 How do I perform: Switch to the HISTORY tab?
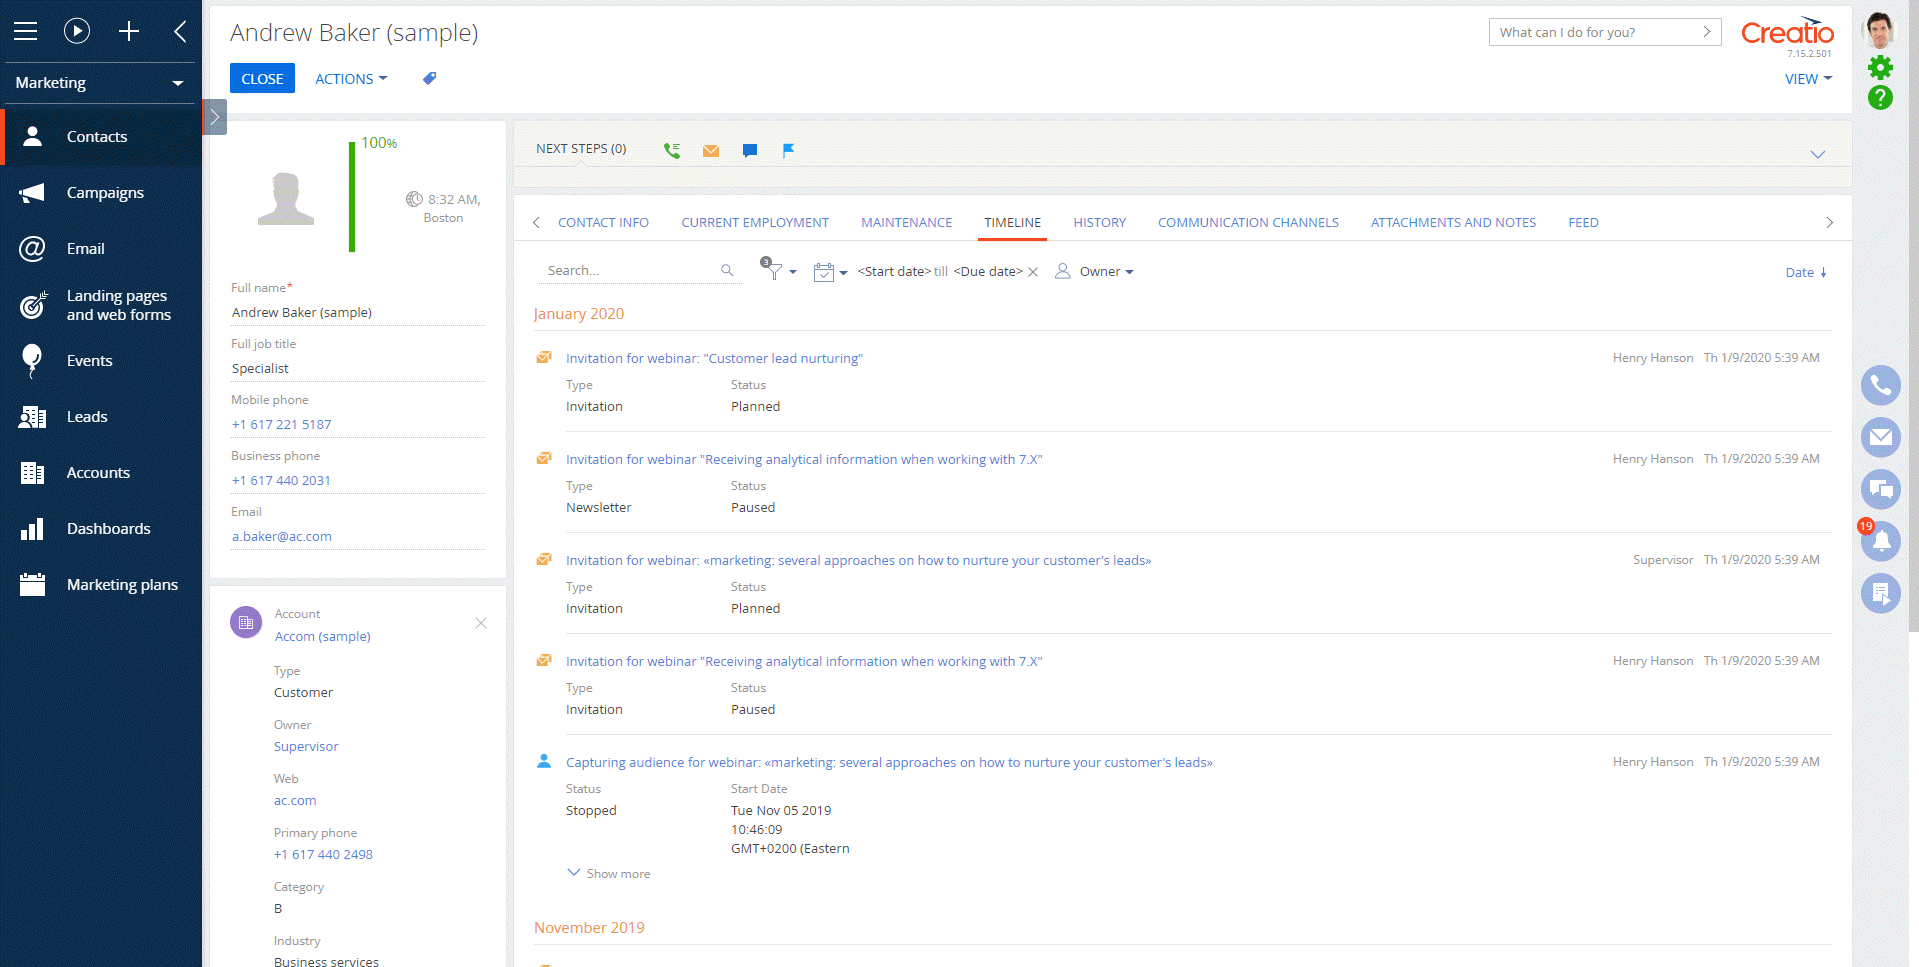tap(1099, 223)
